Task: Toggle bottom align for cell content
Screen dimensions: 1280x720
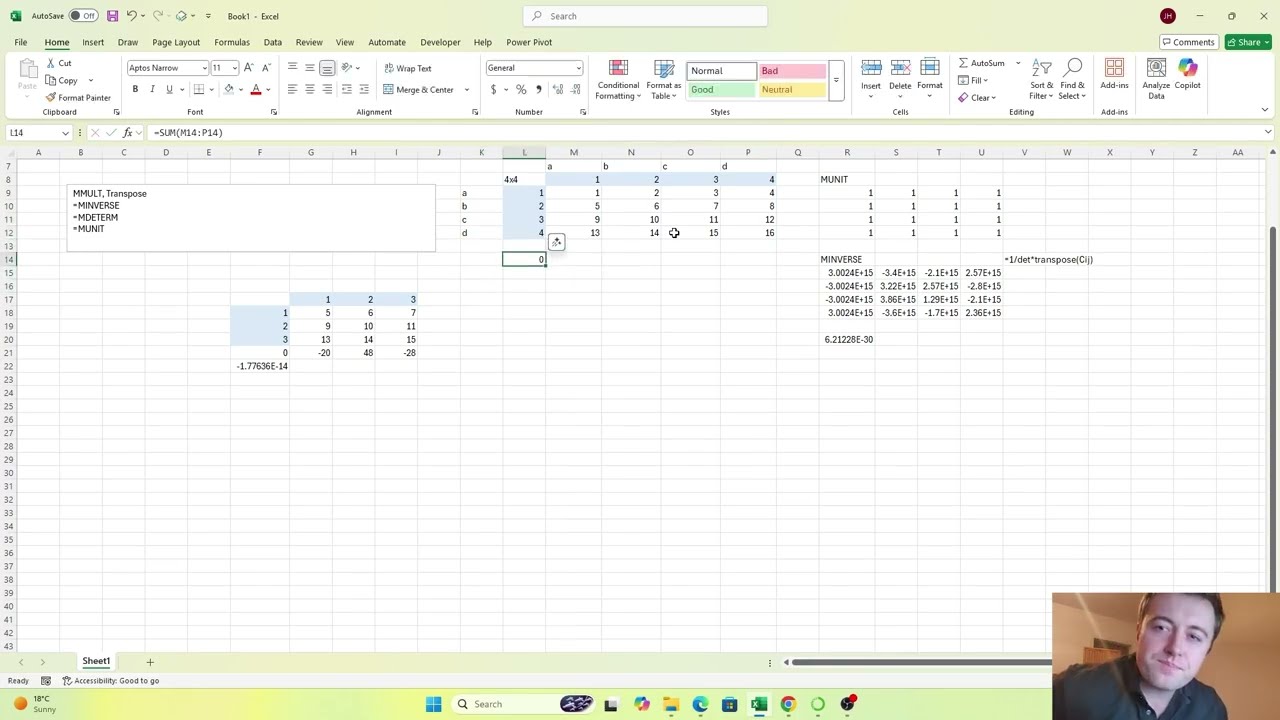Action: click(x=327, y=68)
